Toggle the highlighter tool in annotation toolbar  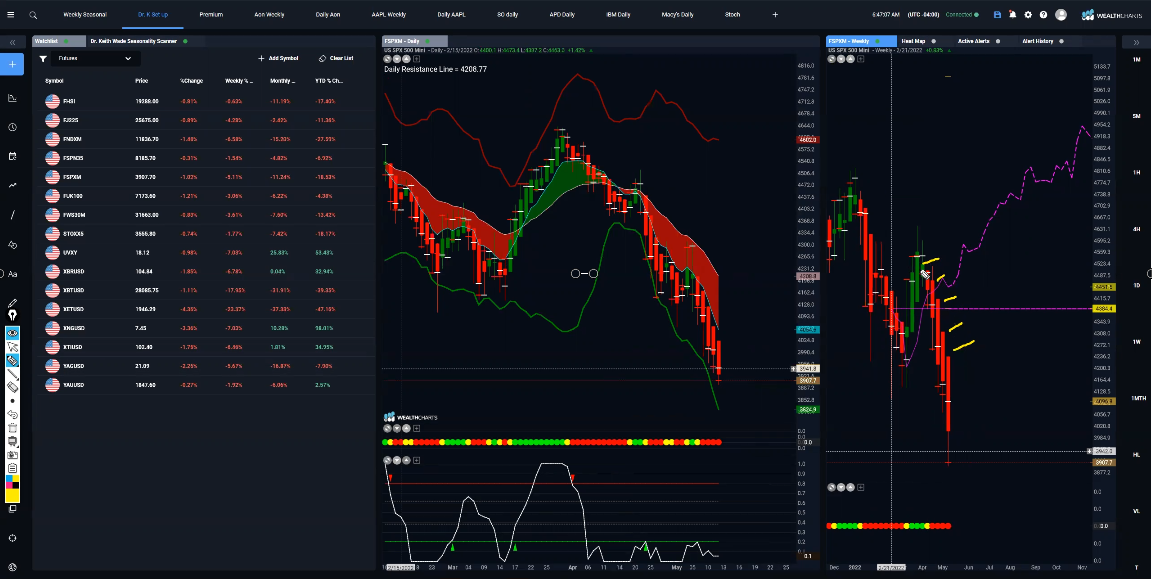(12, 360)
